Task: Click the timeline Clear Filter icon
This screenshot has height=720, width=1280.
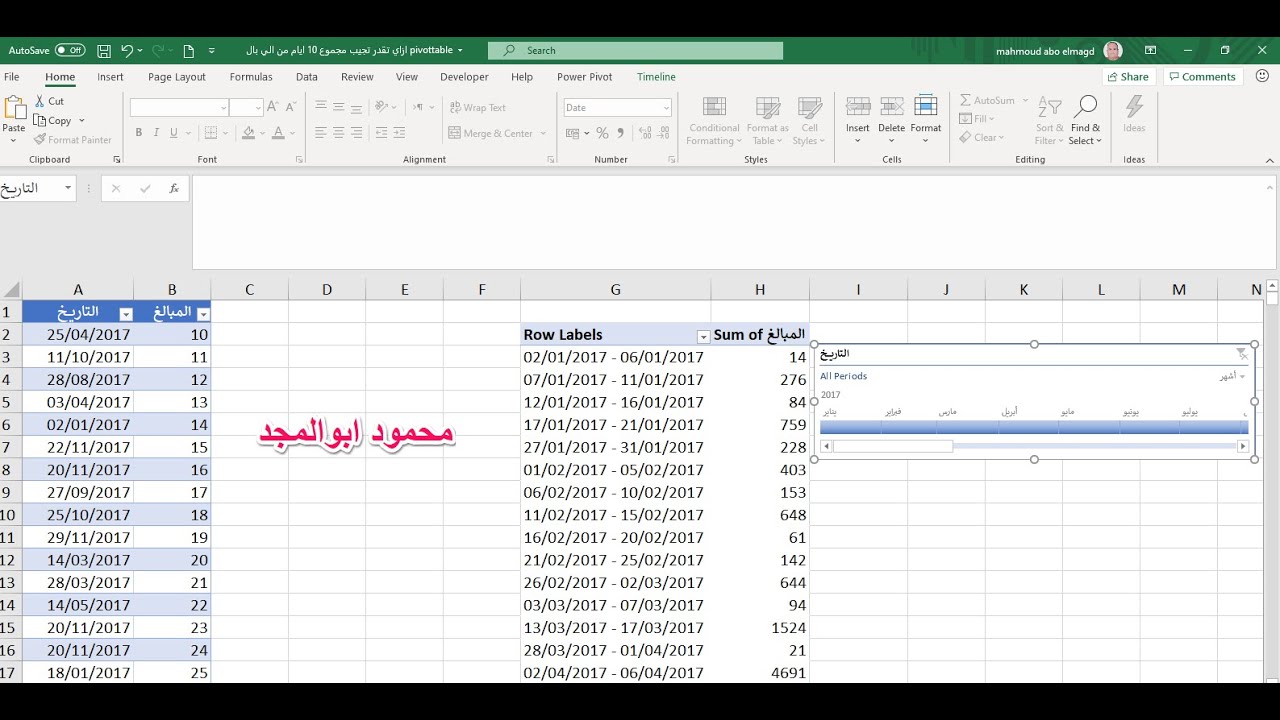Action: click(x=1242, y=354)
